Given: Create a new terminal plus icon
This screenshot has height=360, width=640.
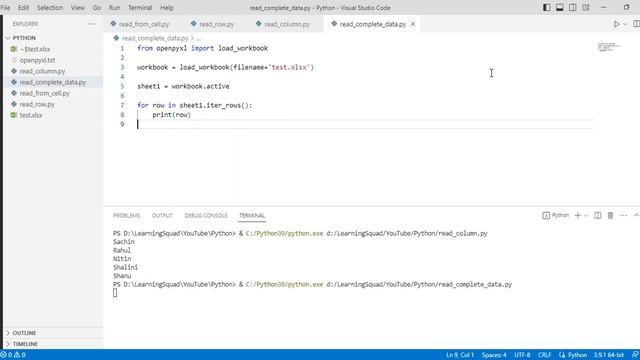Looking at the screenshot, I should pos(578,215).
